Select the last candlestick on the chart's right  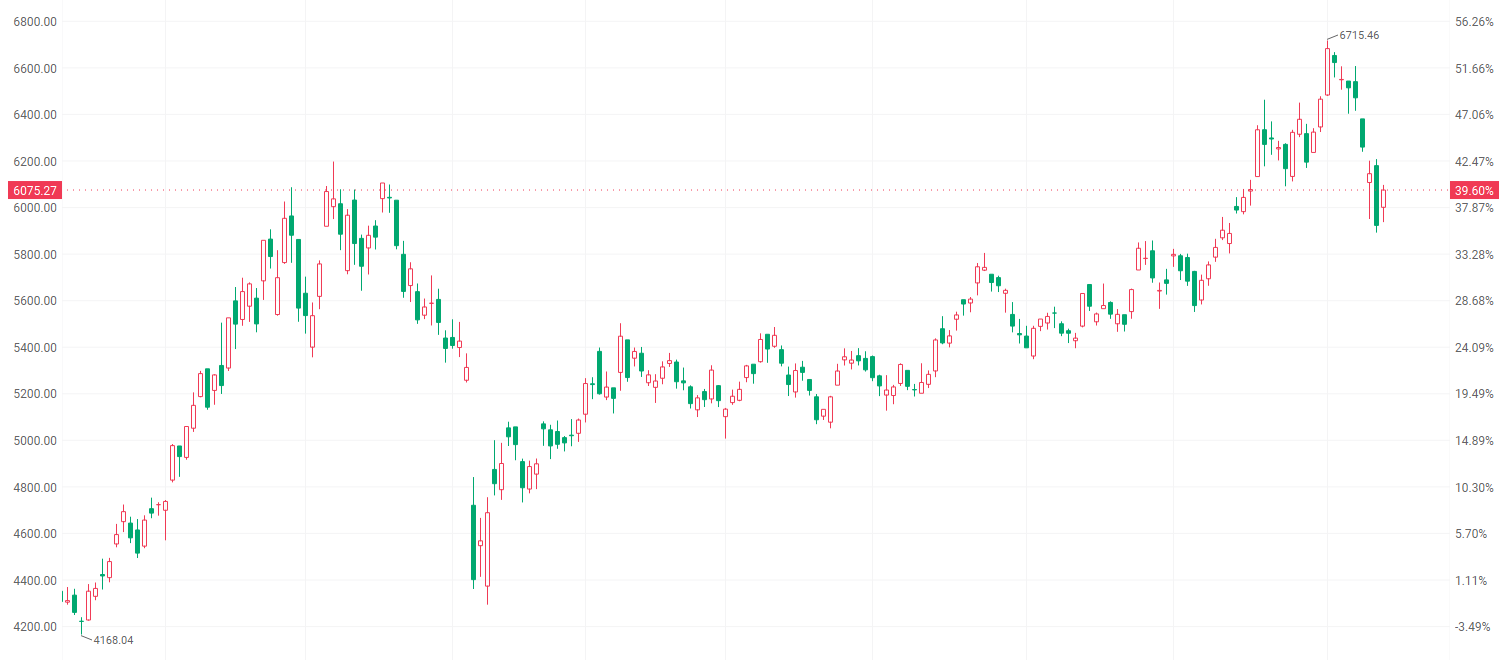pos(1384,198)
